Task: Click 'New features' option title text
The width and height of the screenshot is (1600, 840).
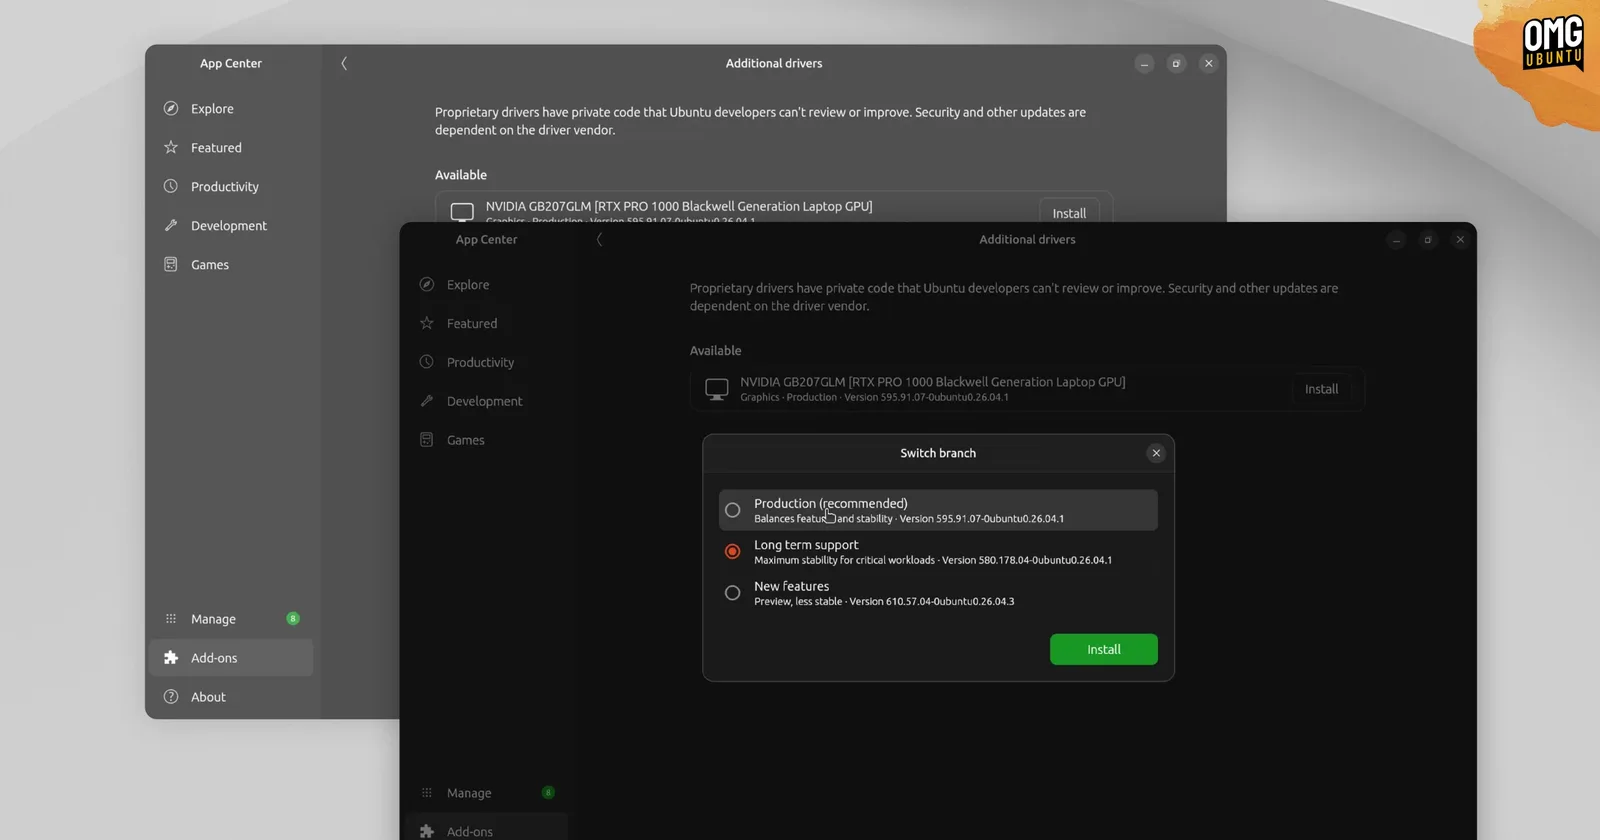Action: (791, 586)
